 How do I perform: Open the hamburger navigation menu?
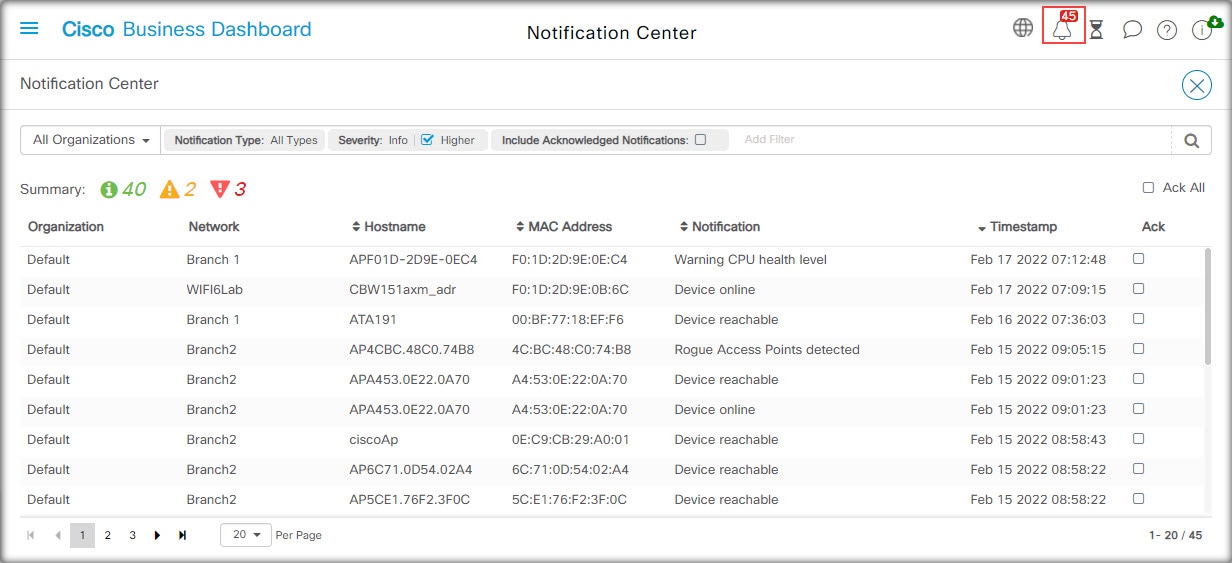tap(29, 28)
